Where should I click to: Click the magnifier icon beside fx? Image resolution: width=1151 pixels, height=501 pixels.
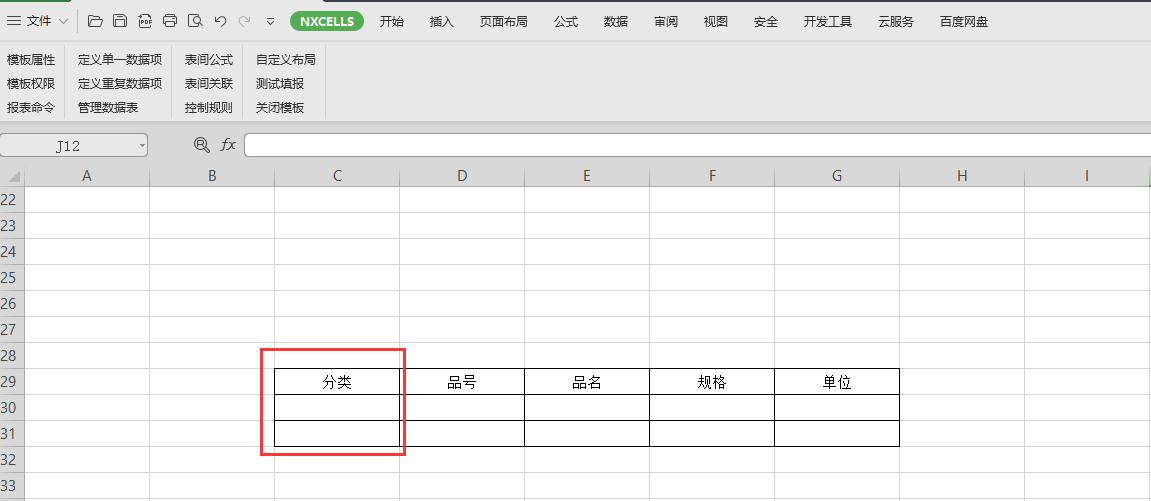click(202, 145)
